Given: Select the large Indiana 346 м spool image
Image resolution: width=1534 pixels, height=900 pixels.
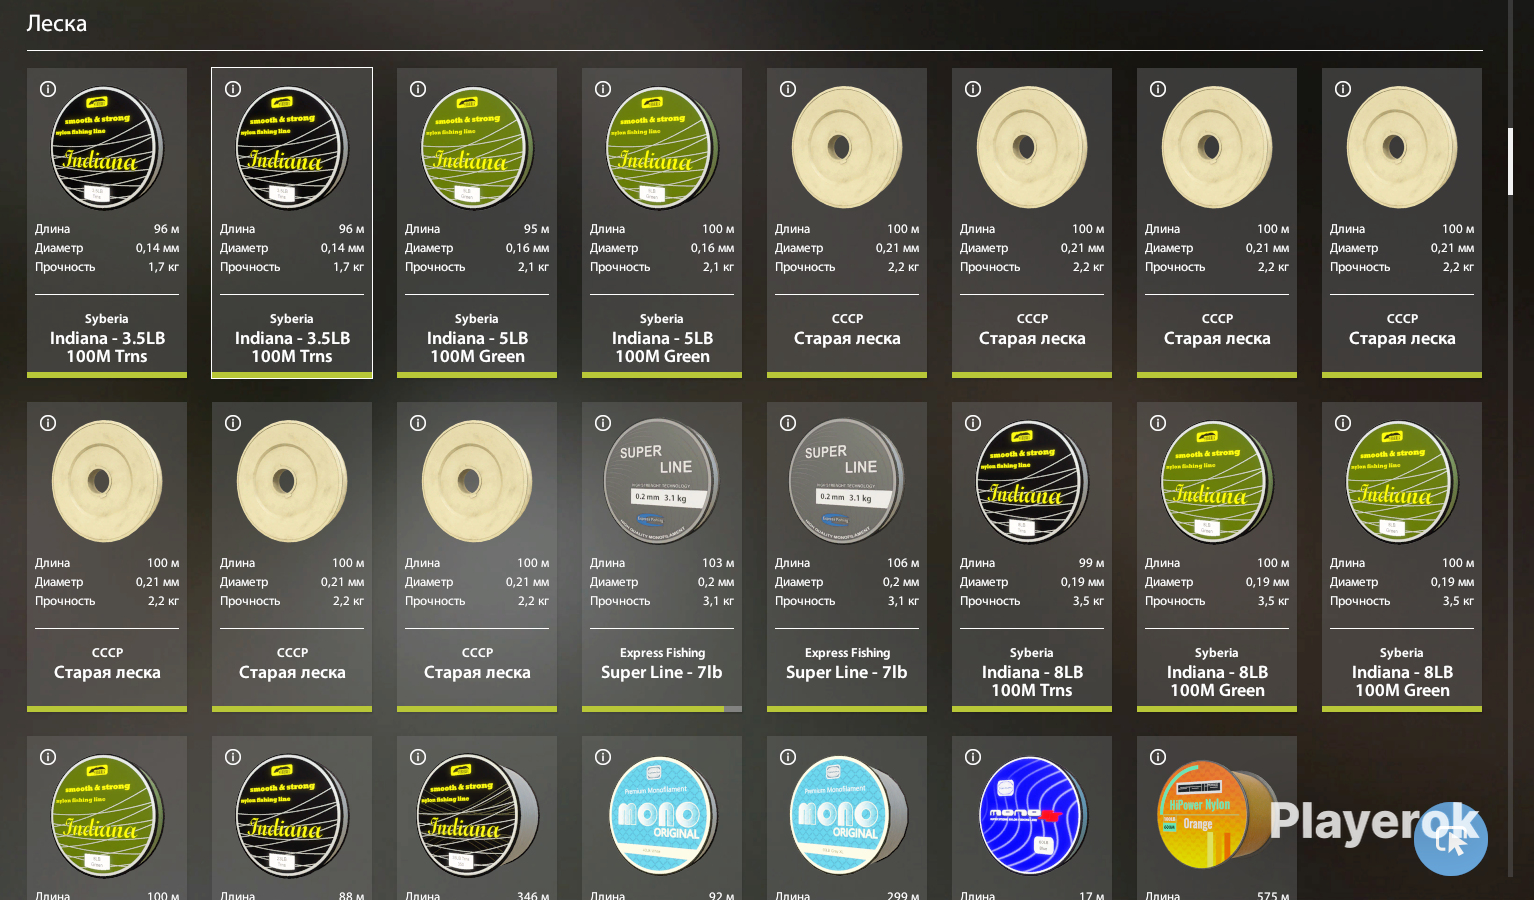Looking at the screenshot, I should [478, 815].
